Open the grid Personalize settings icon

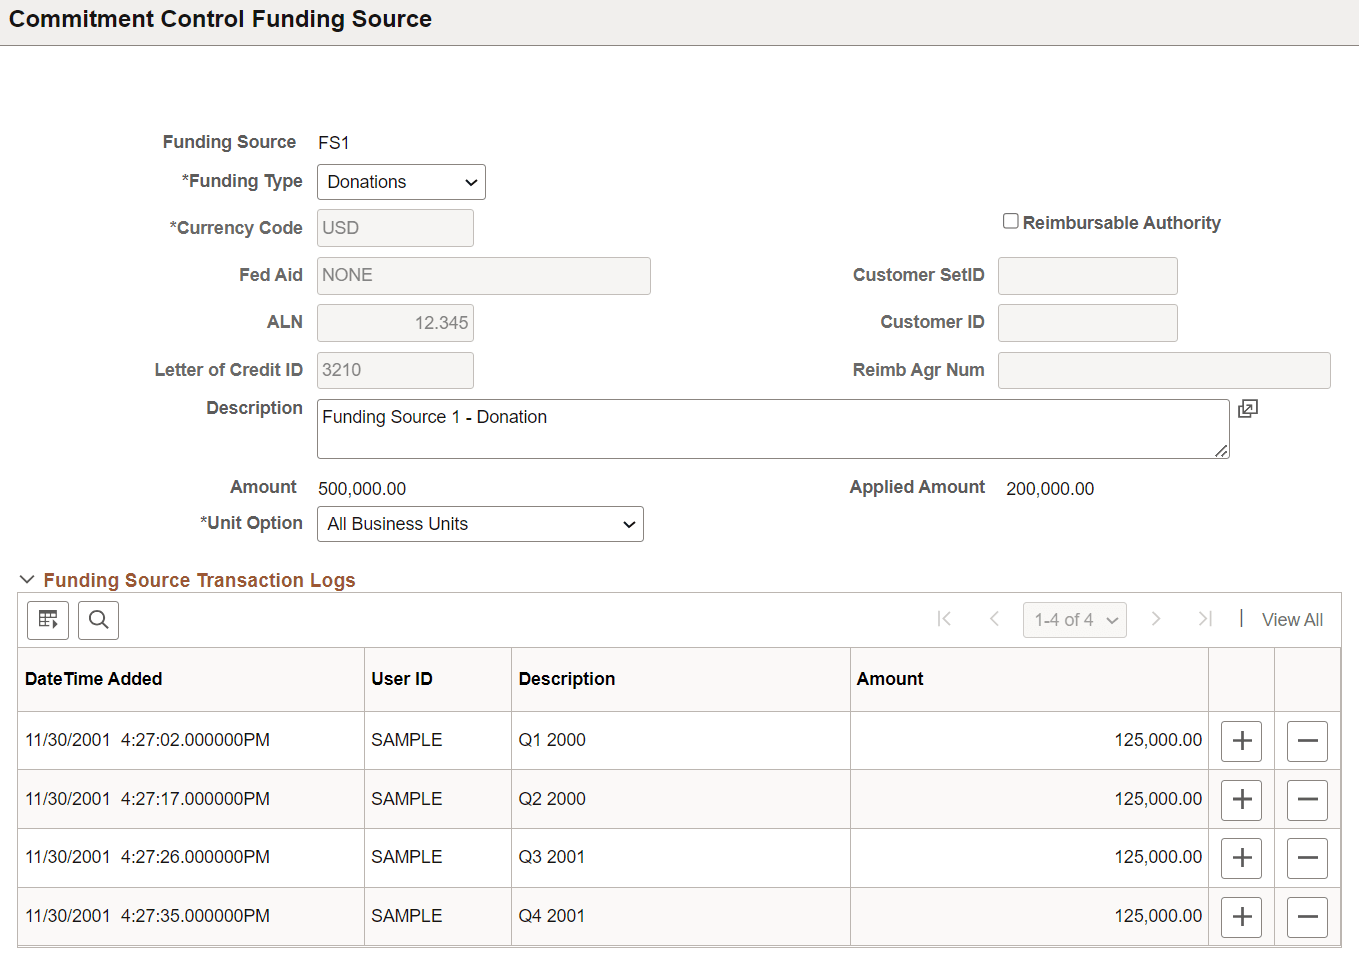click(x=47, y=620)
